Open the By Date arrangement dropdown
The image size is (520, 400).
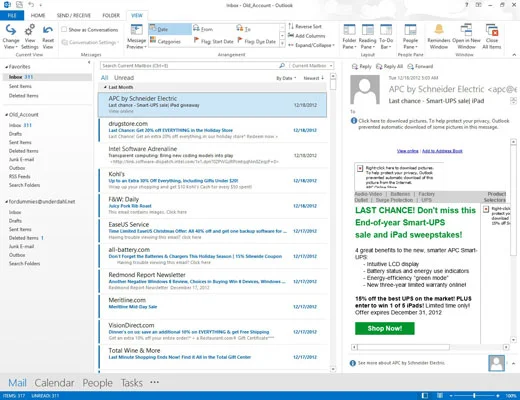click(x=286, y=78)
